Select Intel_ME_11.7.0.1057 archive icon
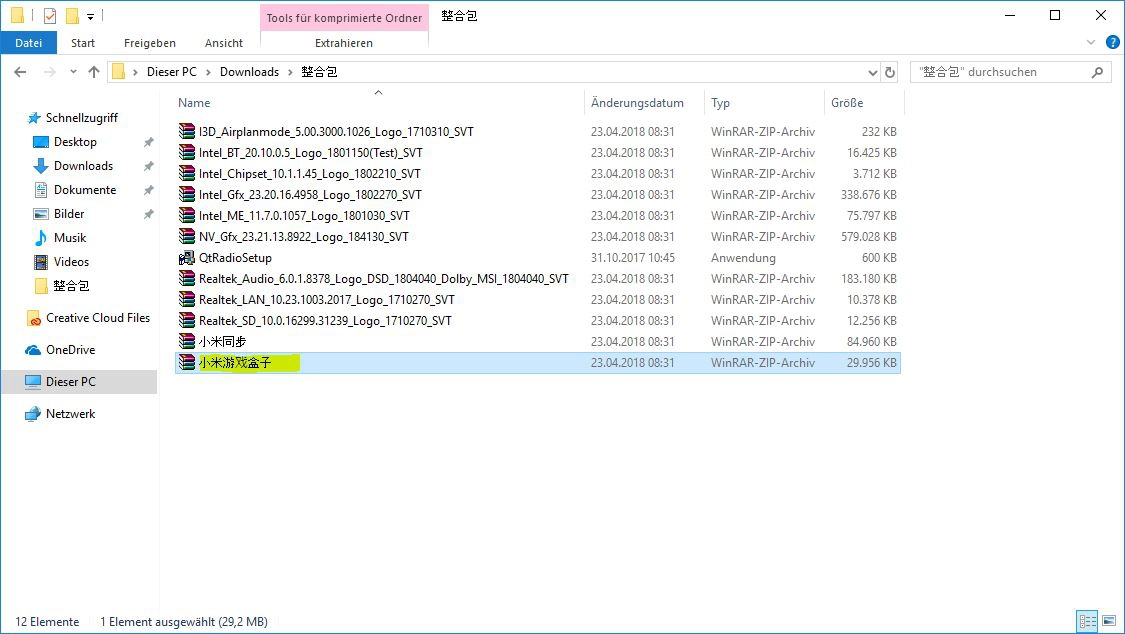This screenshot has width=1125, height=634. pos(187,215)
